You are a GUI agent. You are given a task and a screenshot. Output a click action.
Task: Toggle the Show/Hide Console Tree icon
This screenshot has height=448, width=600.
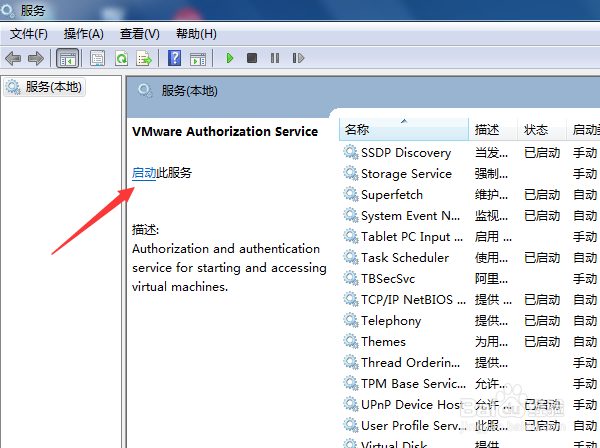[68, 58]
